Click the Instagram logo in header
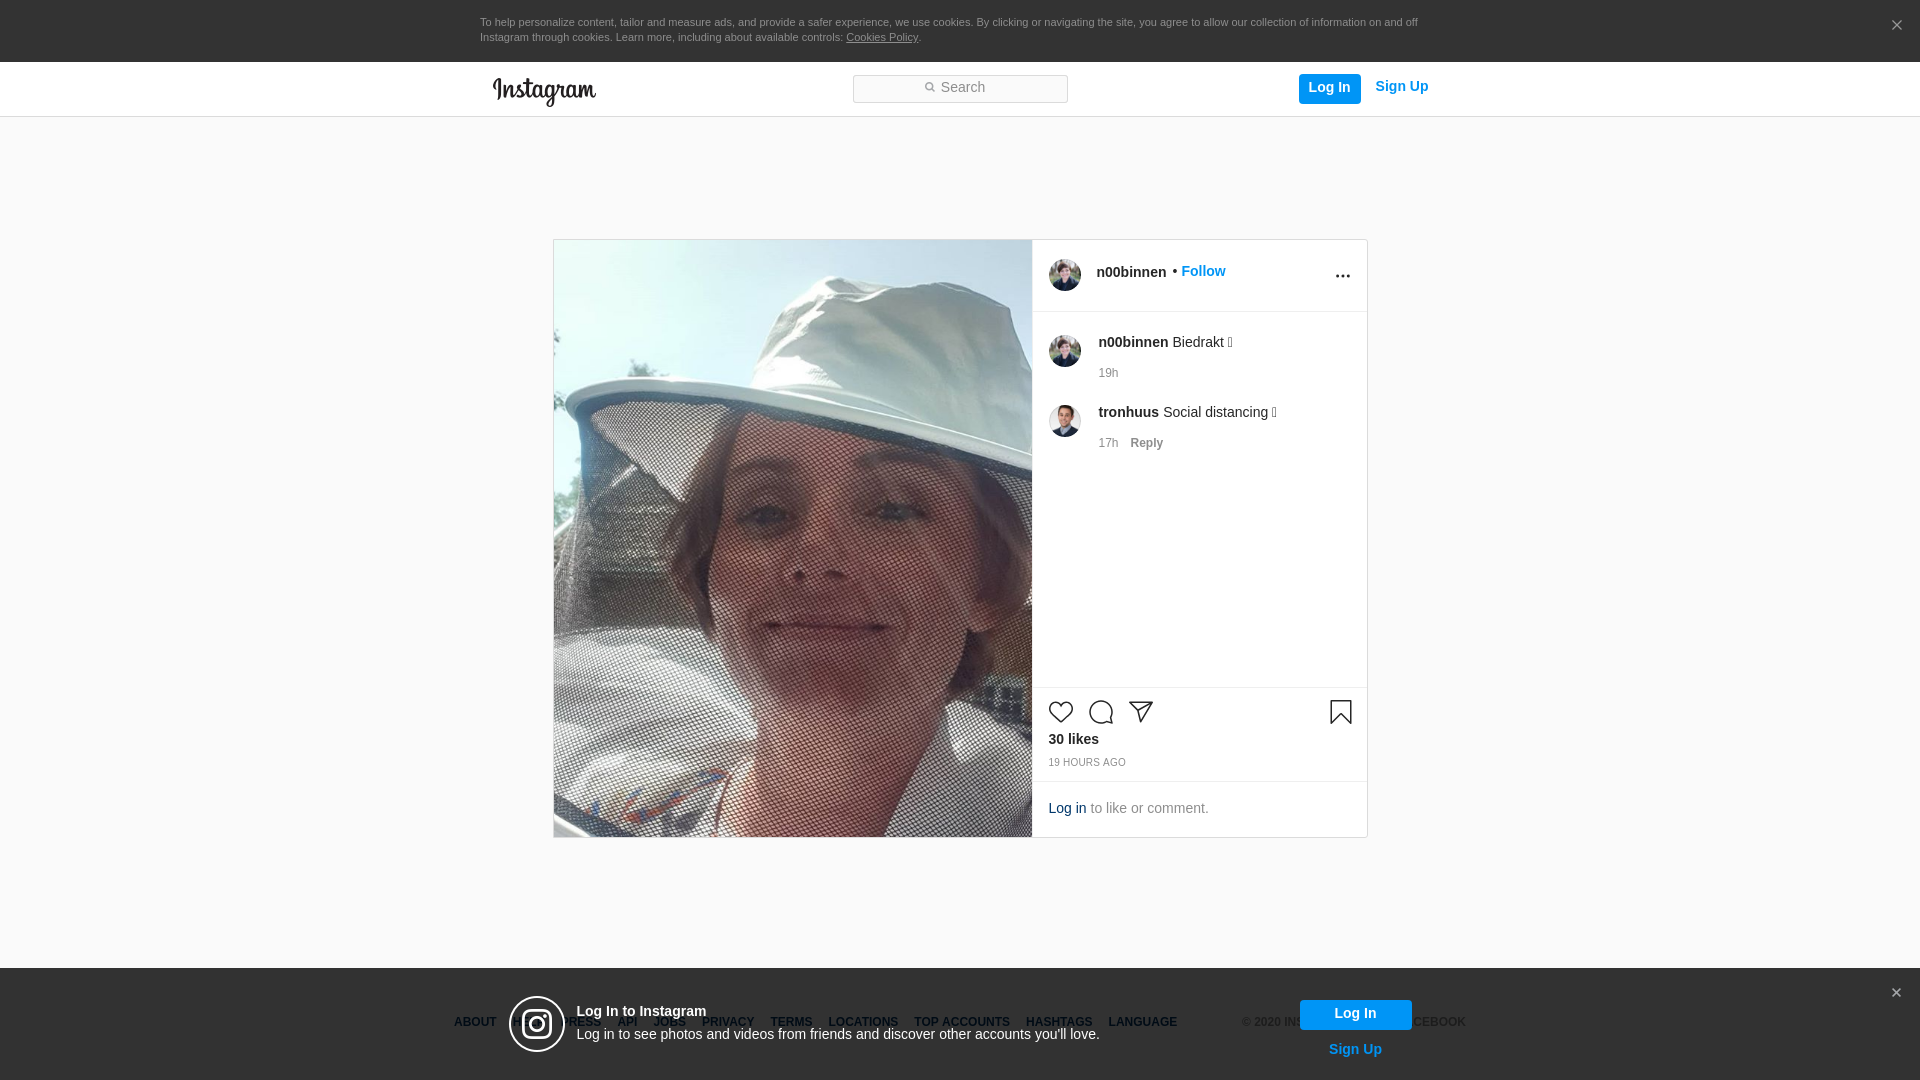 544,91
